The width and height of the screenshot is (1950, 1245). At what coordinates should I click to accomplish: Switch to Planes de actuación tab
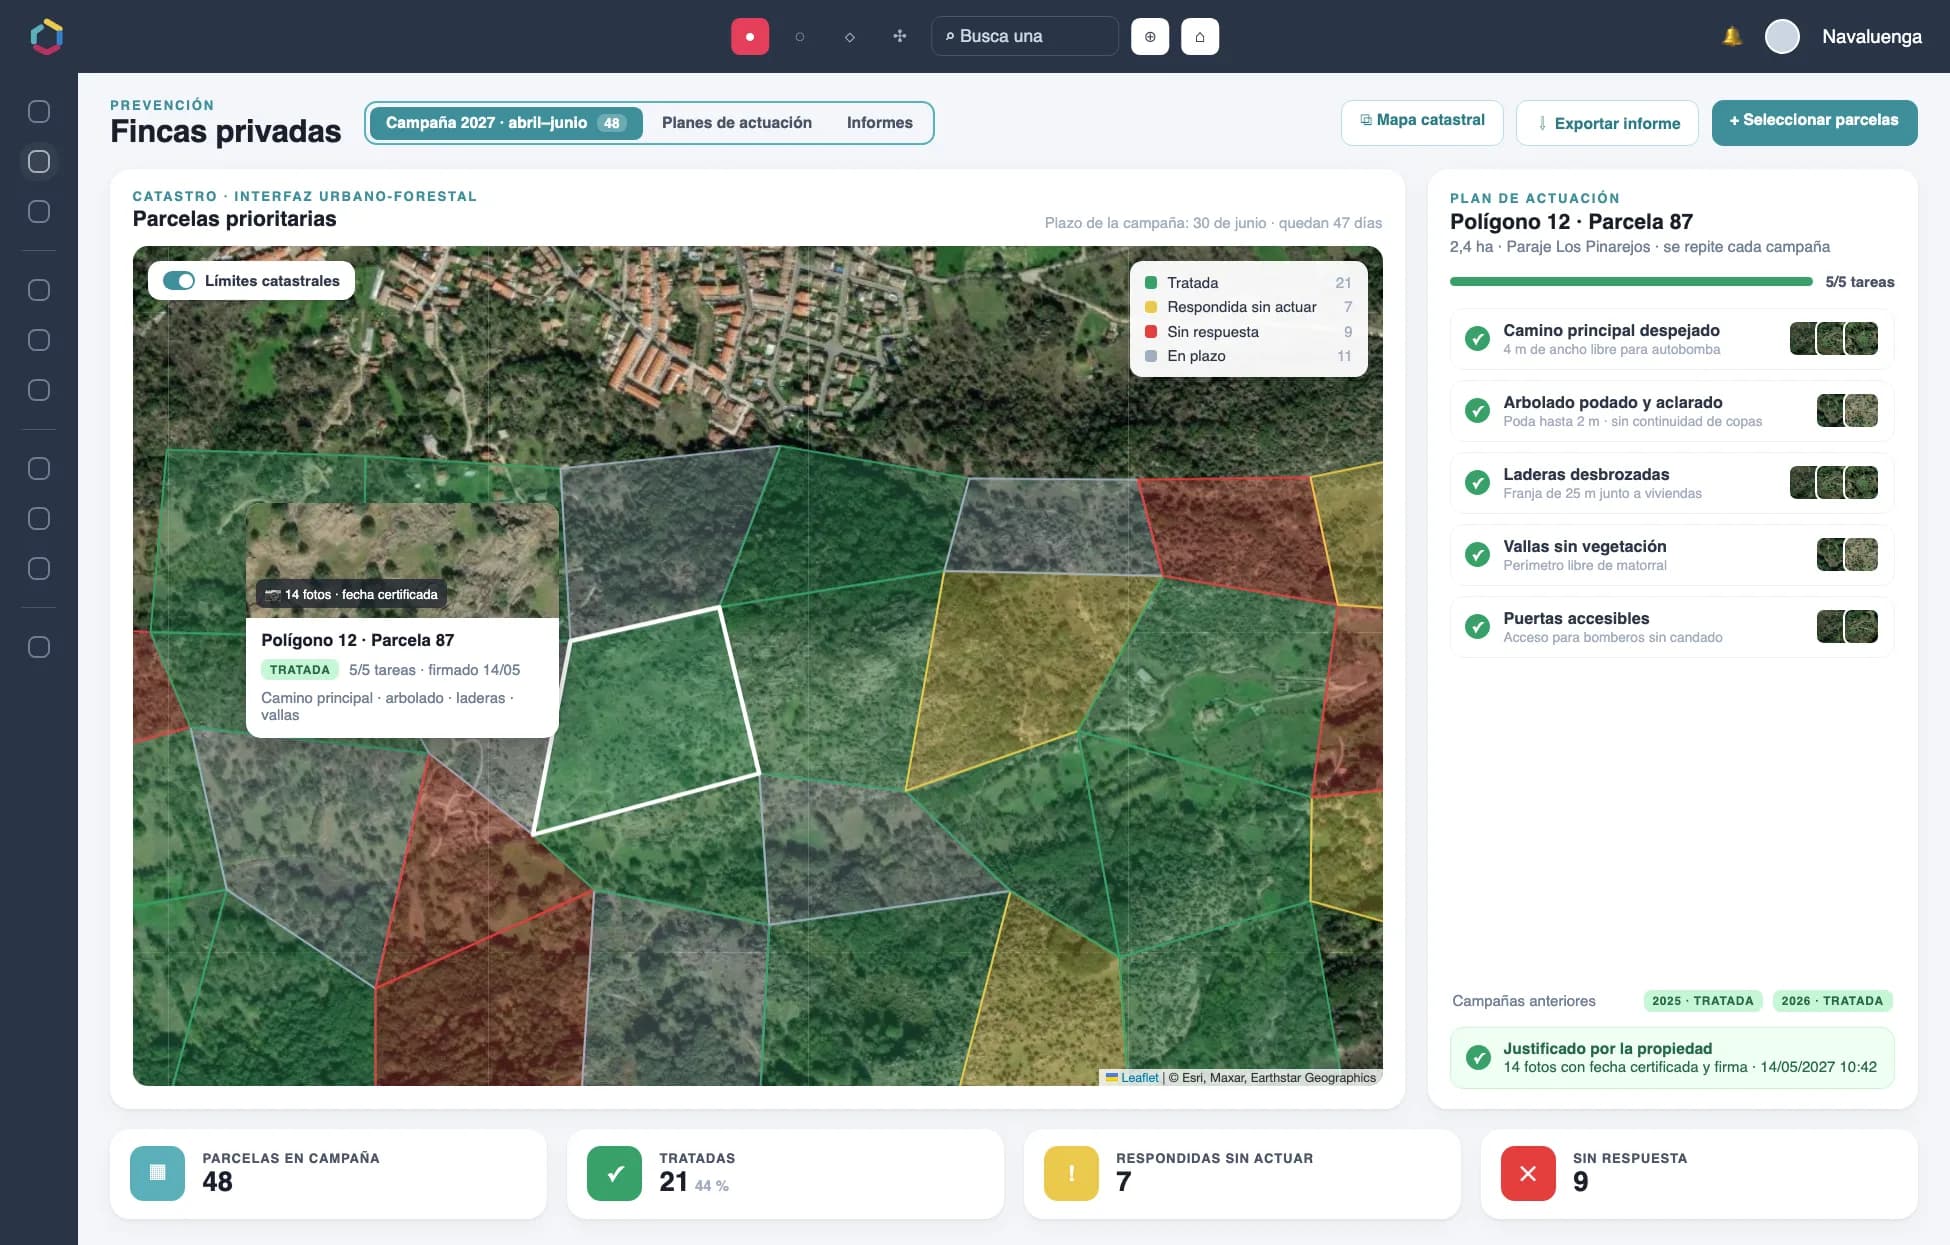(737, 123)
